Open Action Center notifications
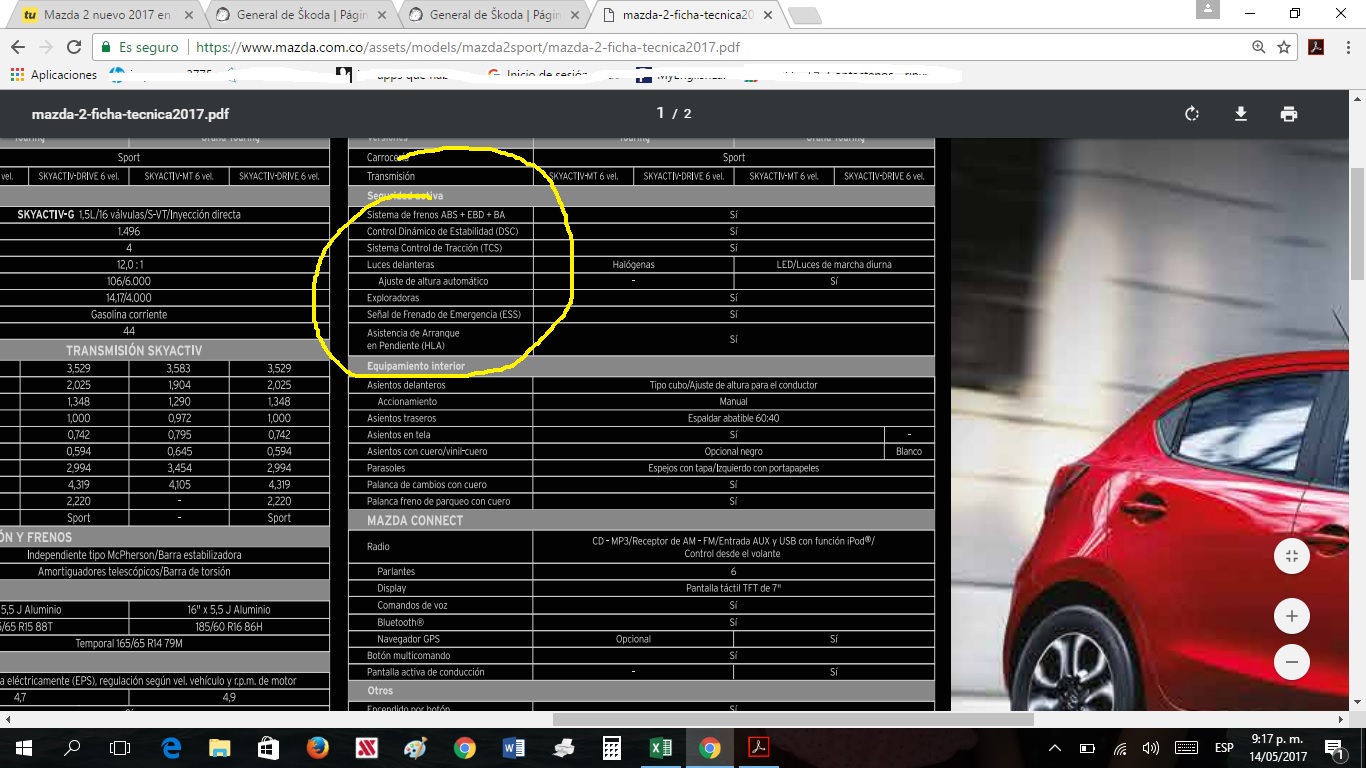Screen dimensions: 1366x768 (1334, 748)
